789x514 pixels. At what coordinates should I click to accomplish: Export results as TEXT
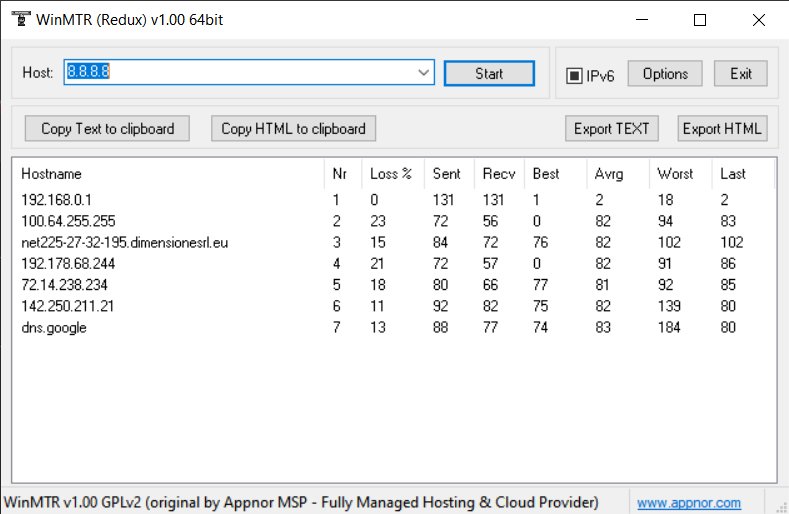coord(611,129)
